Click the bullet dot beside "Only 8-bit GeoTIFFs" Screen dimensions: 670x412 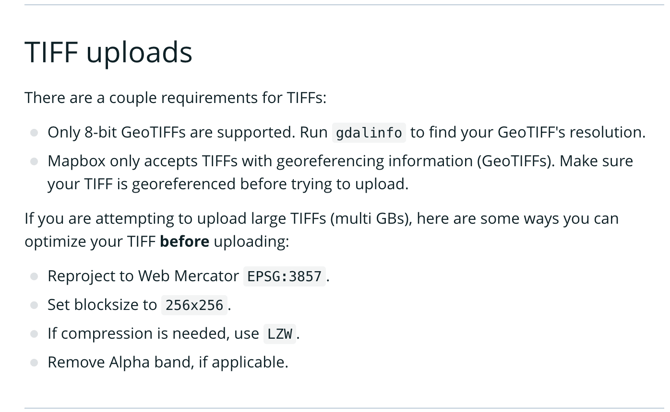(x=34, y=133)
